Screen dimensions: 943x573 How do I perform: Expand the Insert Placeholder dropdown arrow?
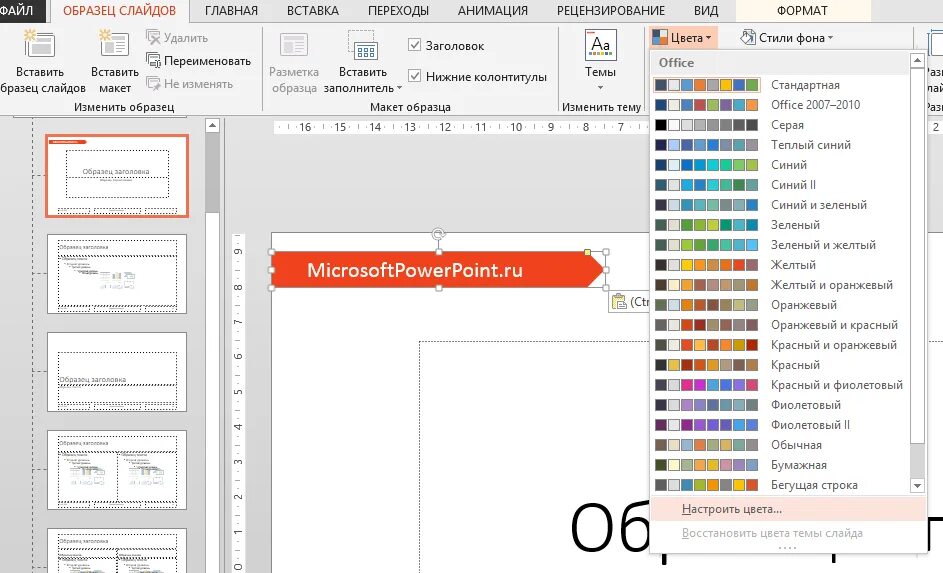pos(399,88)
